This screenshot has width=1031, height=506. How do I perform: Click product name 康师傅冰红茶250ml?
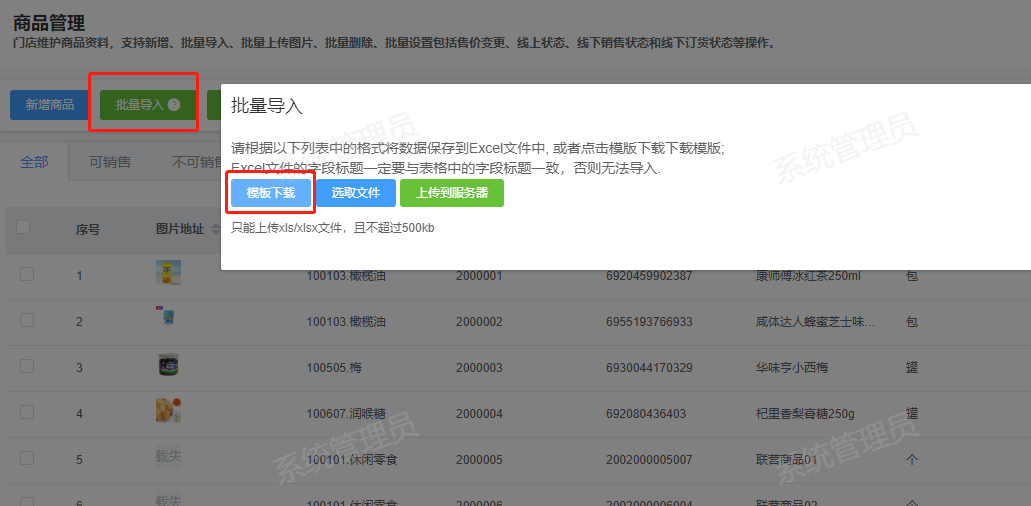pyautogui.click(x=808, y=276)
